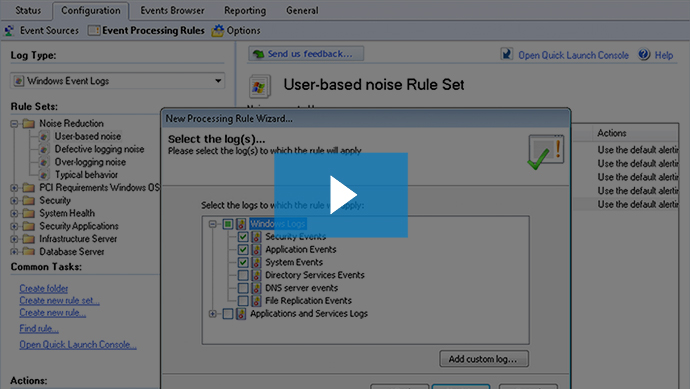
Task: Expand the Infrastructure Server folder
Action: click(x=15, y=239)
